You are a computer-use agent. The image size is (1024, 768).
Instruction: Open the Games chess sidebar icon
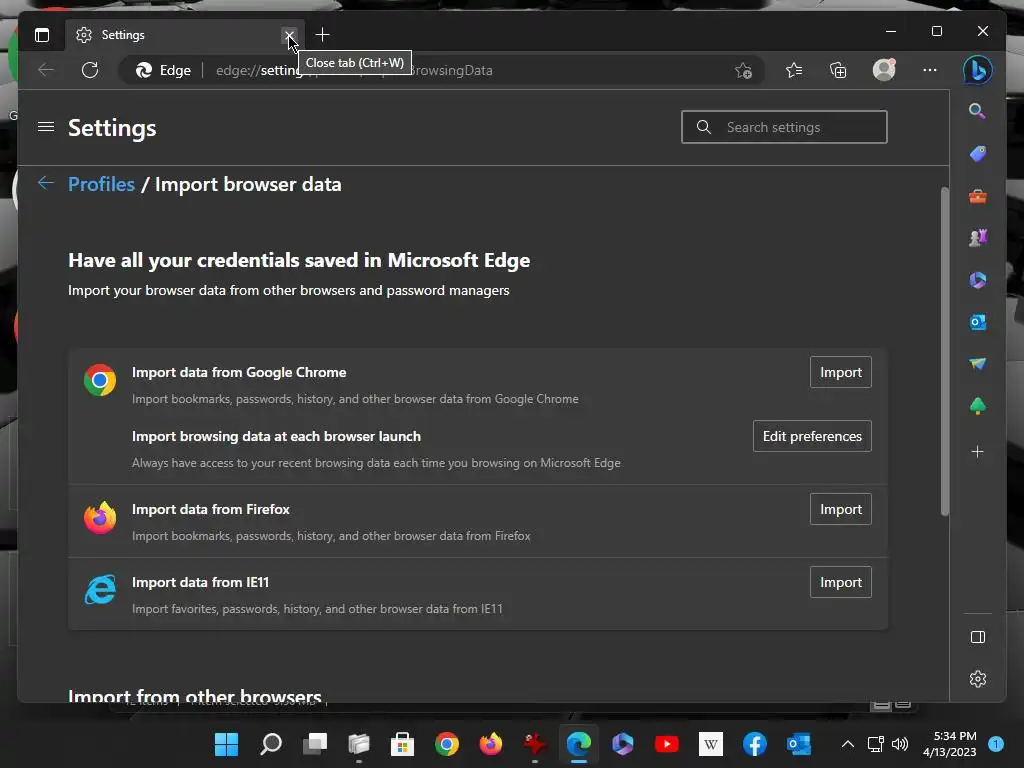pyautogui.click(x=977, y=238)
